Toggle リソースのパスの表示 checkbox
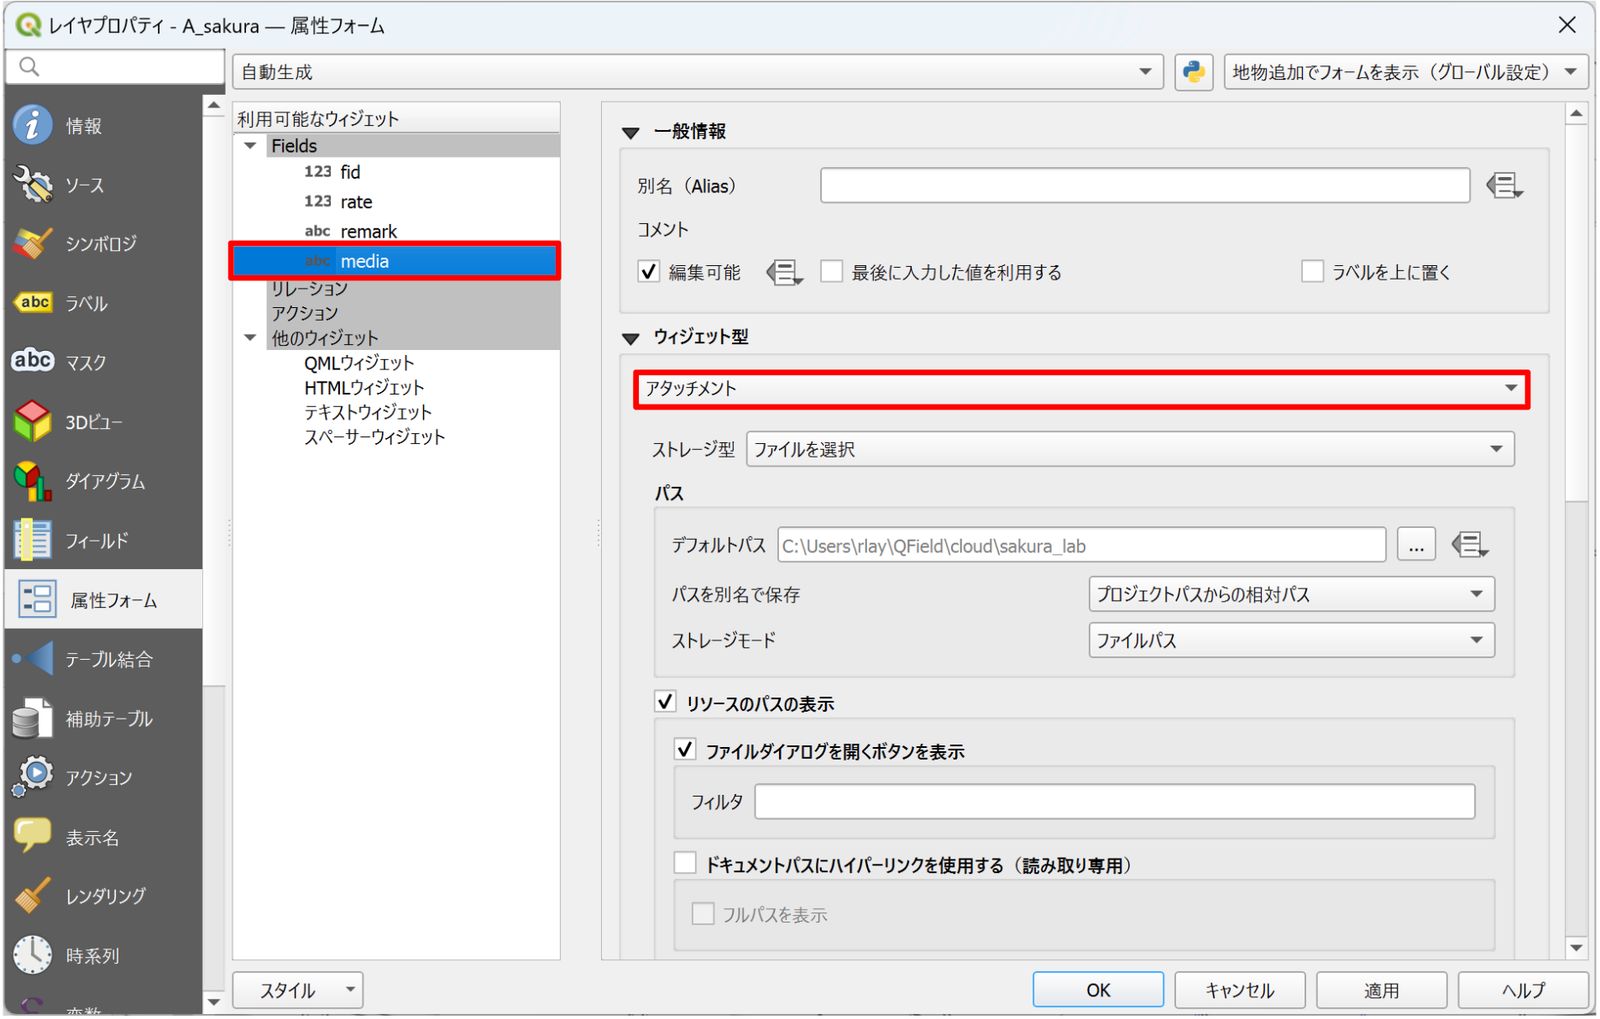 coord(665,702)
